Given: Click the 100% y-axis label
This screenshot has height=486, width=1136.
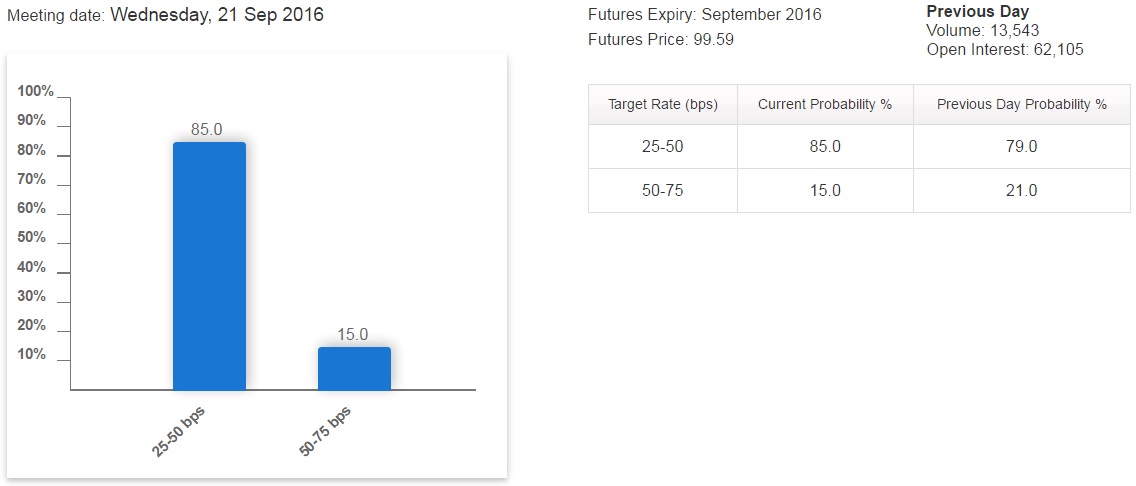Looking at the screenshot, I should [35, 91].
